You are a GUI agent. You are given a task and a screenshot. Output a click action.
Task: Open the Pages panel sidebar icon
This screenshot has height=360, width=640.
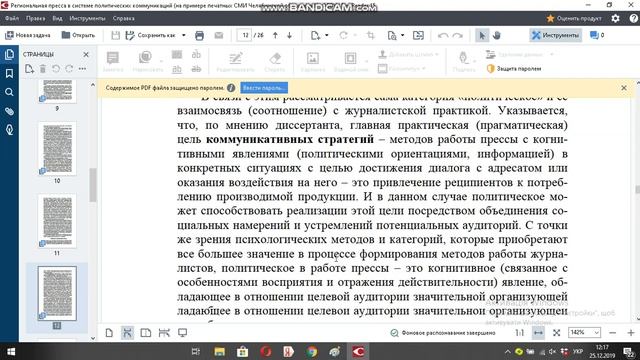(9, 55)
